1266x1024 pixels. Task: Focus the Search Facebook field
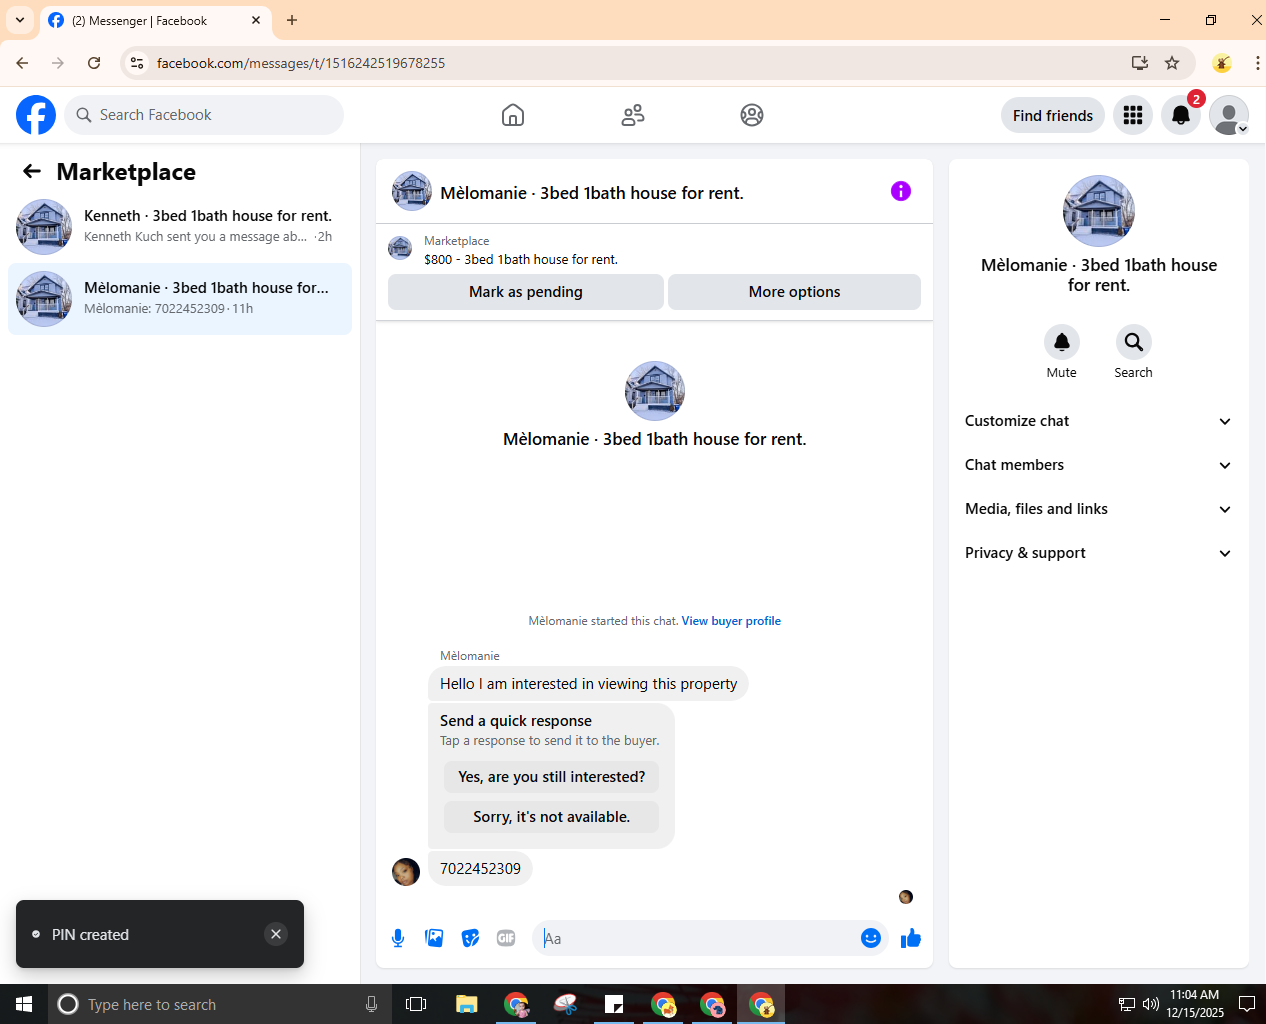click(x=204, y=115)
